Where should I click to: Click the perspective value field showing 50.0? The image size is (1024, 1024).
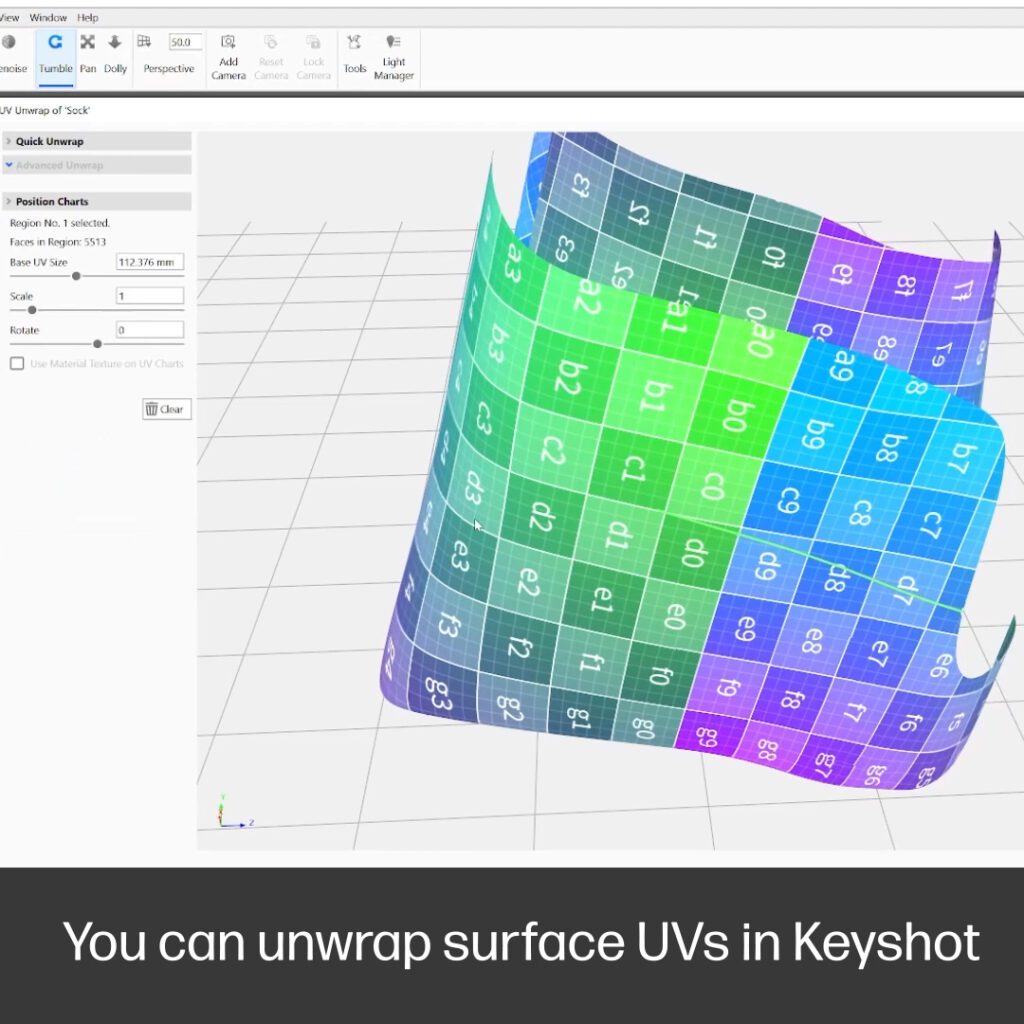pyautogui.click(x=185, y=42)
